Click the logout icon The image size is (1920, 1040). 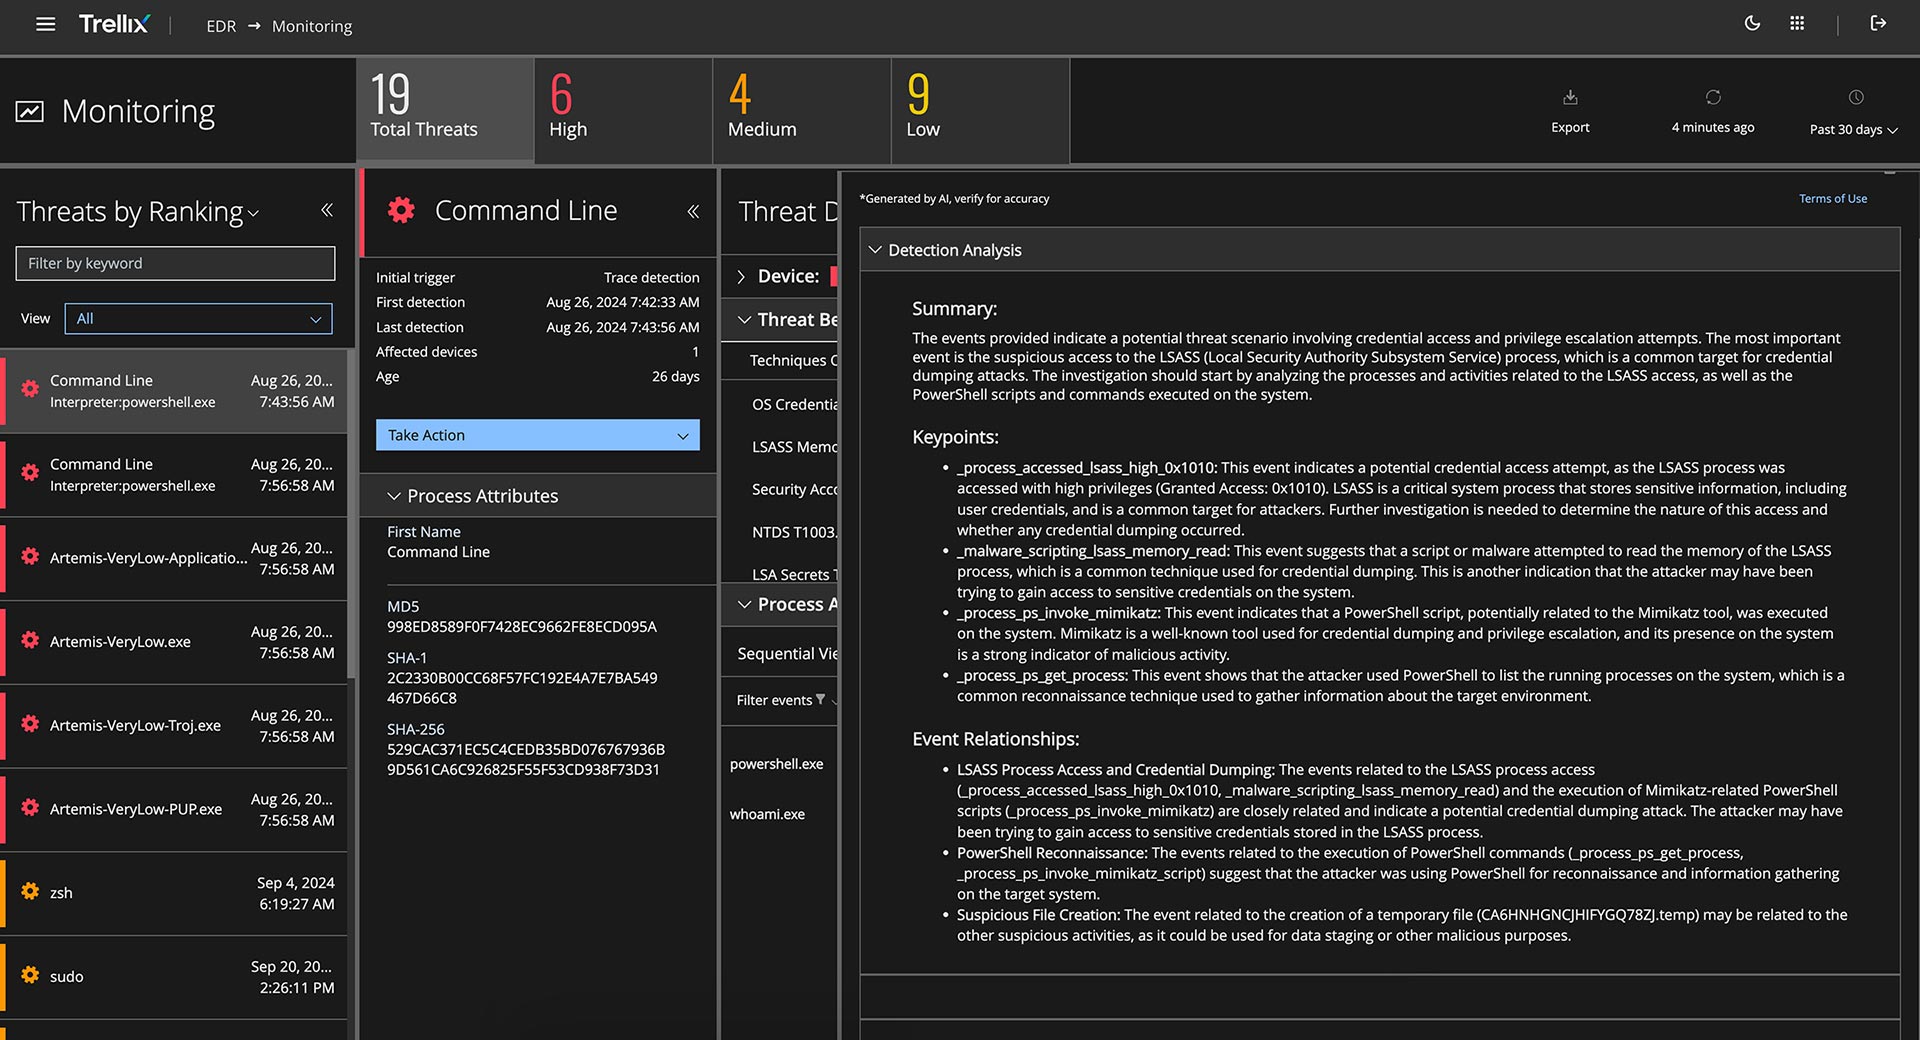click(1878, 23)
